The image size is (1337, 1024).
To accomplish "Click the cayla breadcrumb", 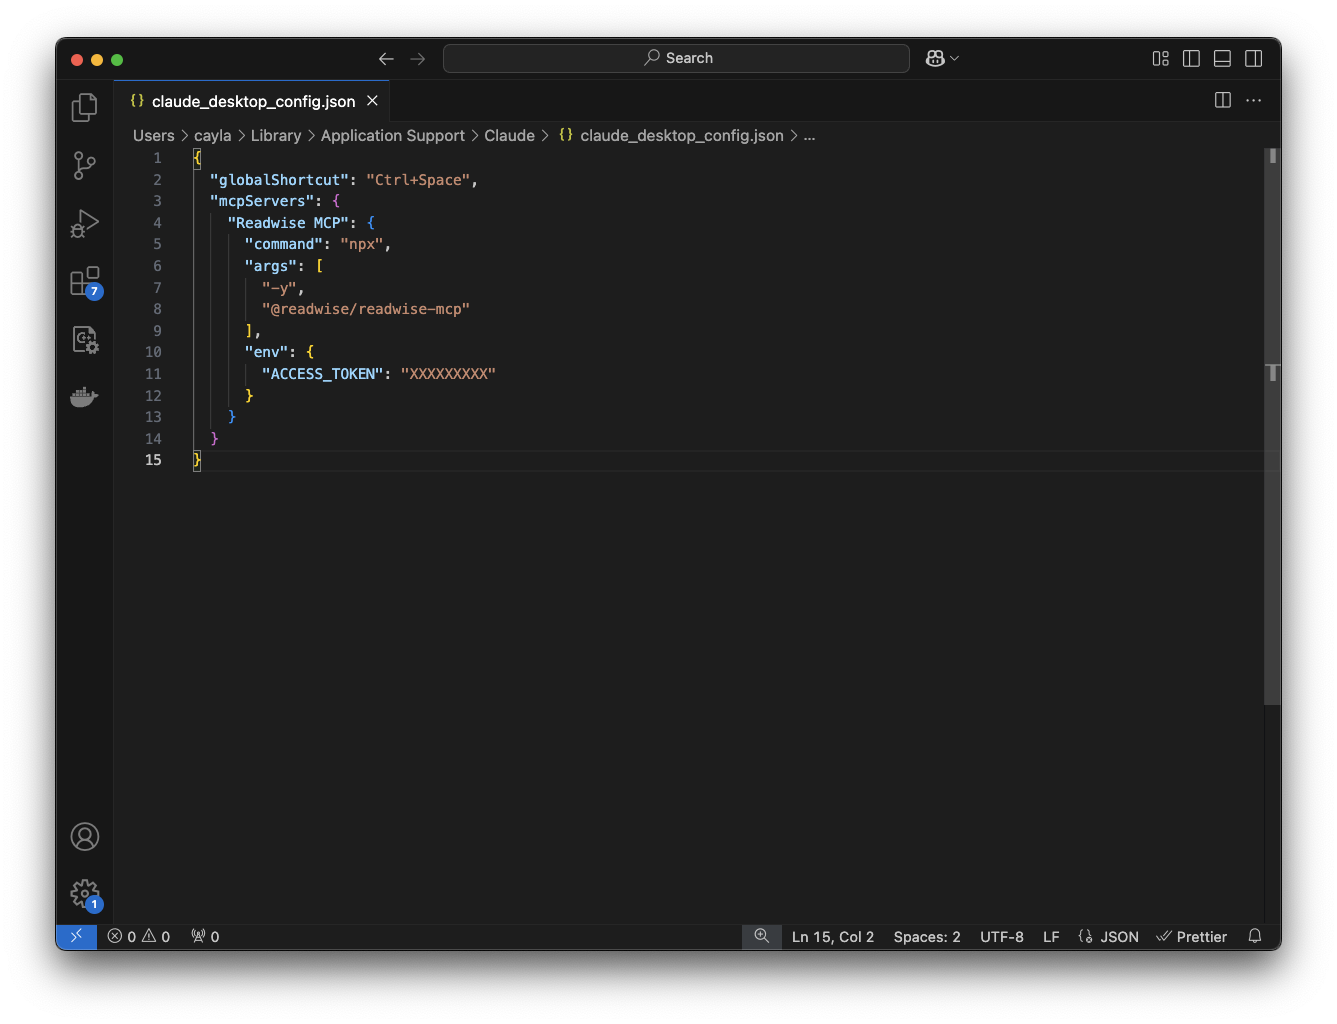I will pyautogui.click(x=212, y=136).
